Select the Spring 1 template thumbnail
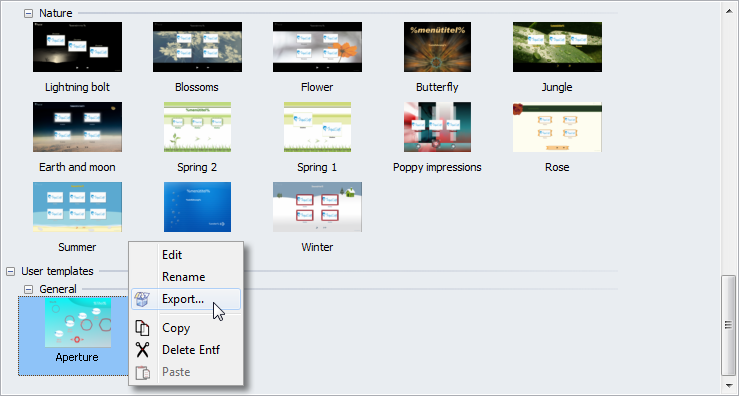 pyautogui.click(x=317, y=127)
